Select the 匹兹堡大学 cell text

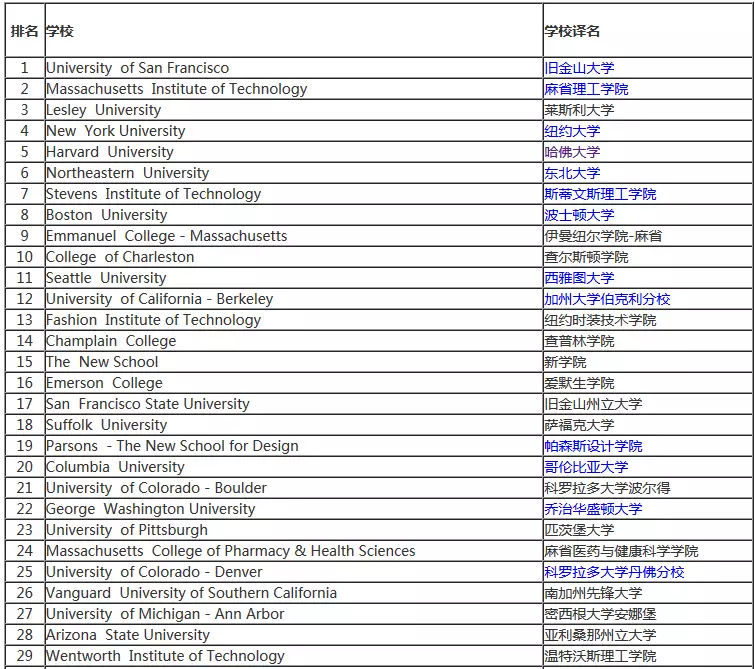click(579, 530)
